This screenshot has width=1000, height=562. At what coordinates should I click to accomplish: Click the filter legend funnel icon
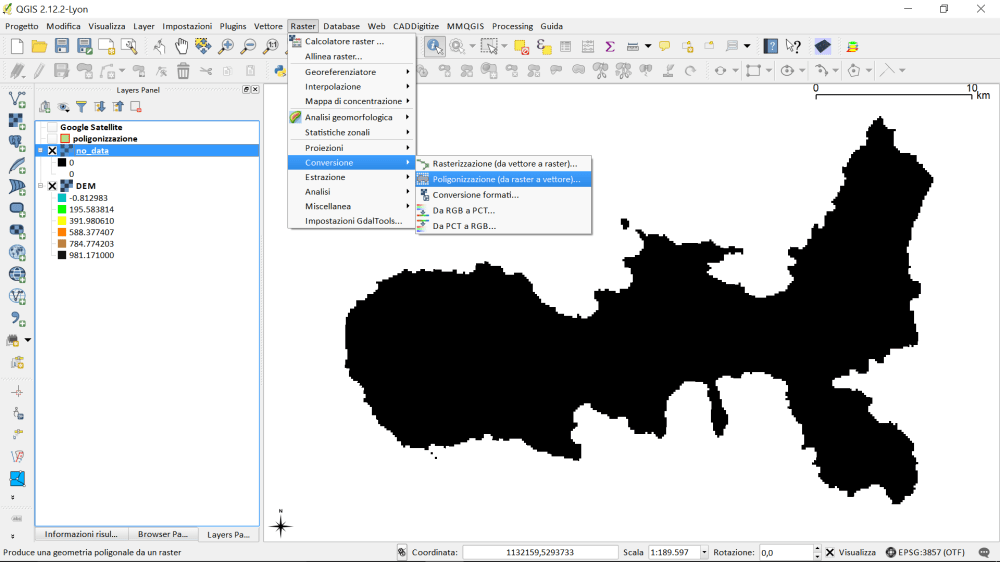(81, 107)
